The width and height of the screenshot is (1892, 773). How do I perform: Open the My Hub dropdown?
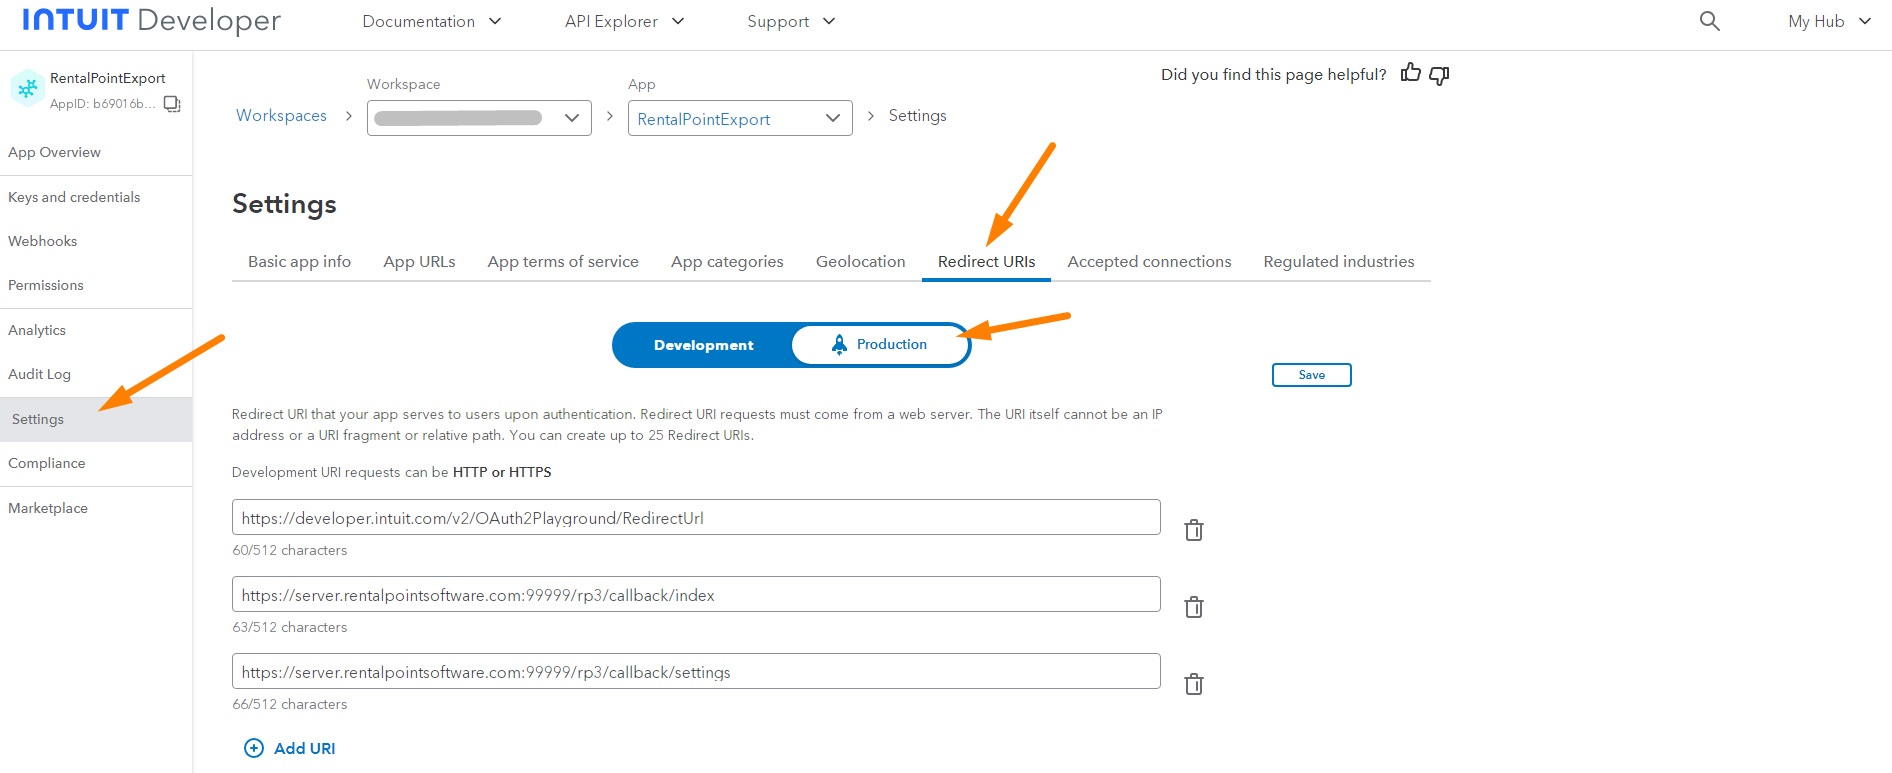(x=1829, y=21)
